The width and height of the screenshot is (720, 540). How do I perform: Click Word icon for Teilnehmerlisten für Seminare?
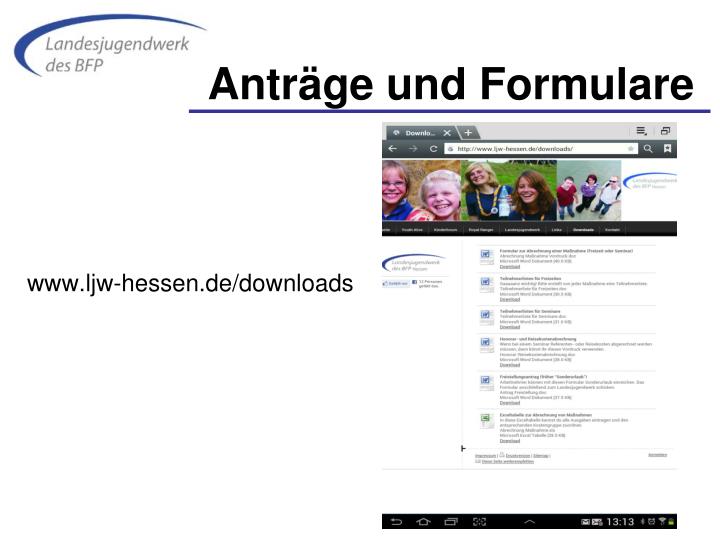tap(486, 317)
